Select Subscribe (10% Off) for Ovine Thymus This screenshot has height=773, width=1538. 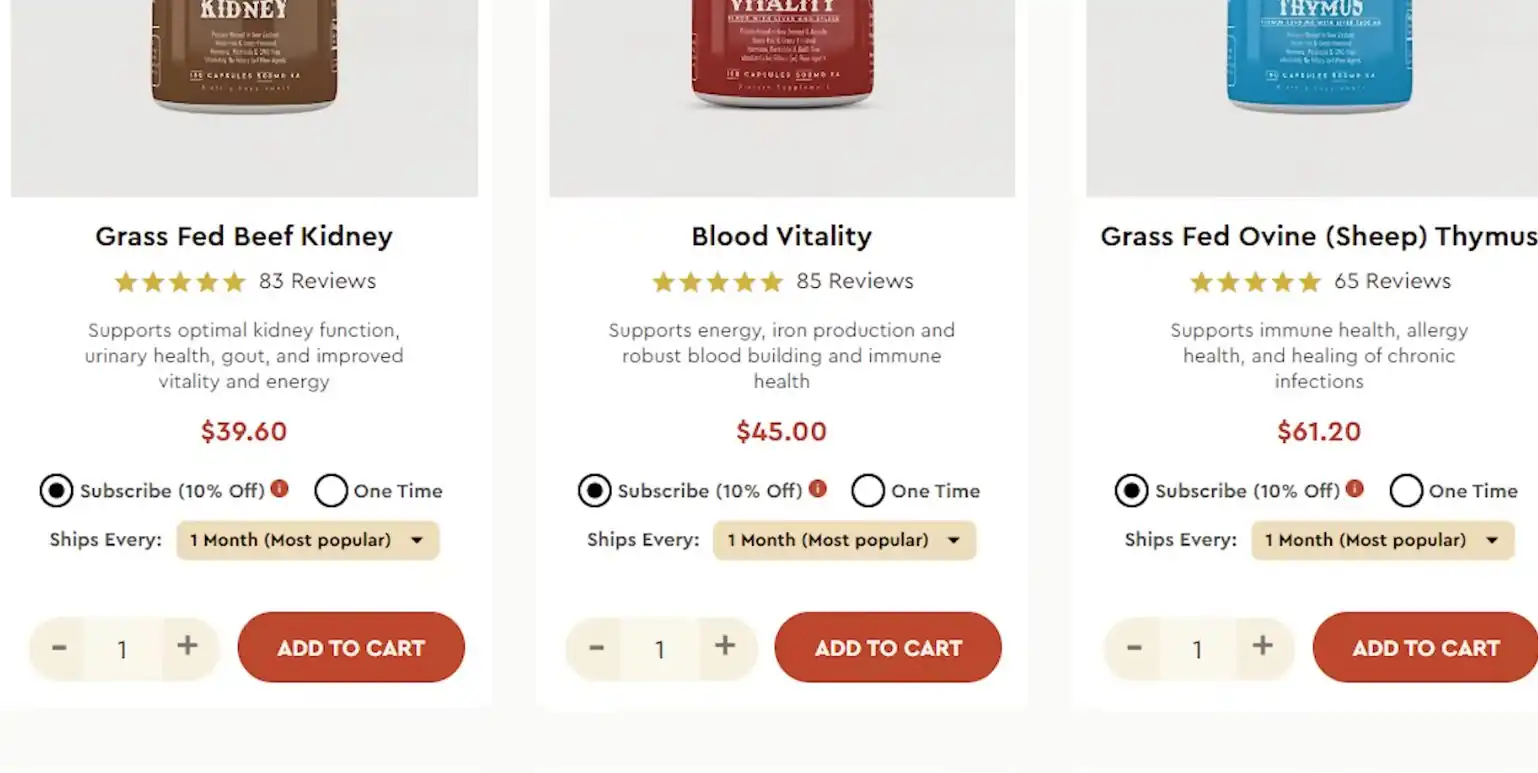click(x=1131, y=491)
